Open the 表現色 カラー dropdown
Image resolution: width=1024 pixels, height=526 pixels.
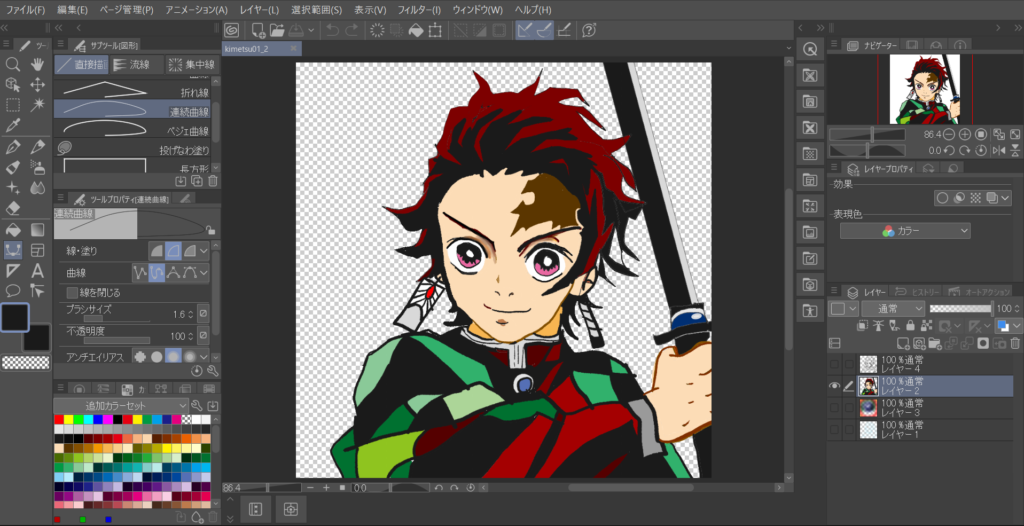tap(904, 231)
